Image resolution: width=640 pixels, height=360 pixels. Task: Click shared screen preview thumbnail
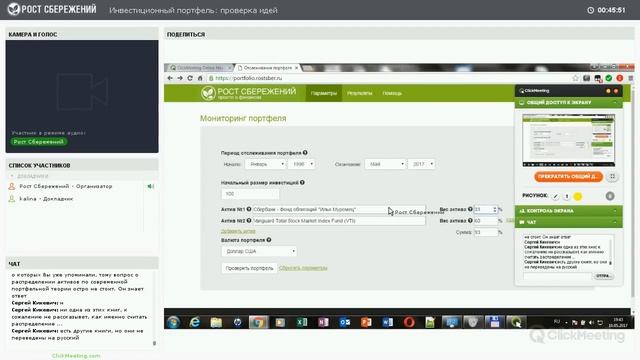point(568,140)
